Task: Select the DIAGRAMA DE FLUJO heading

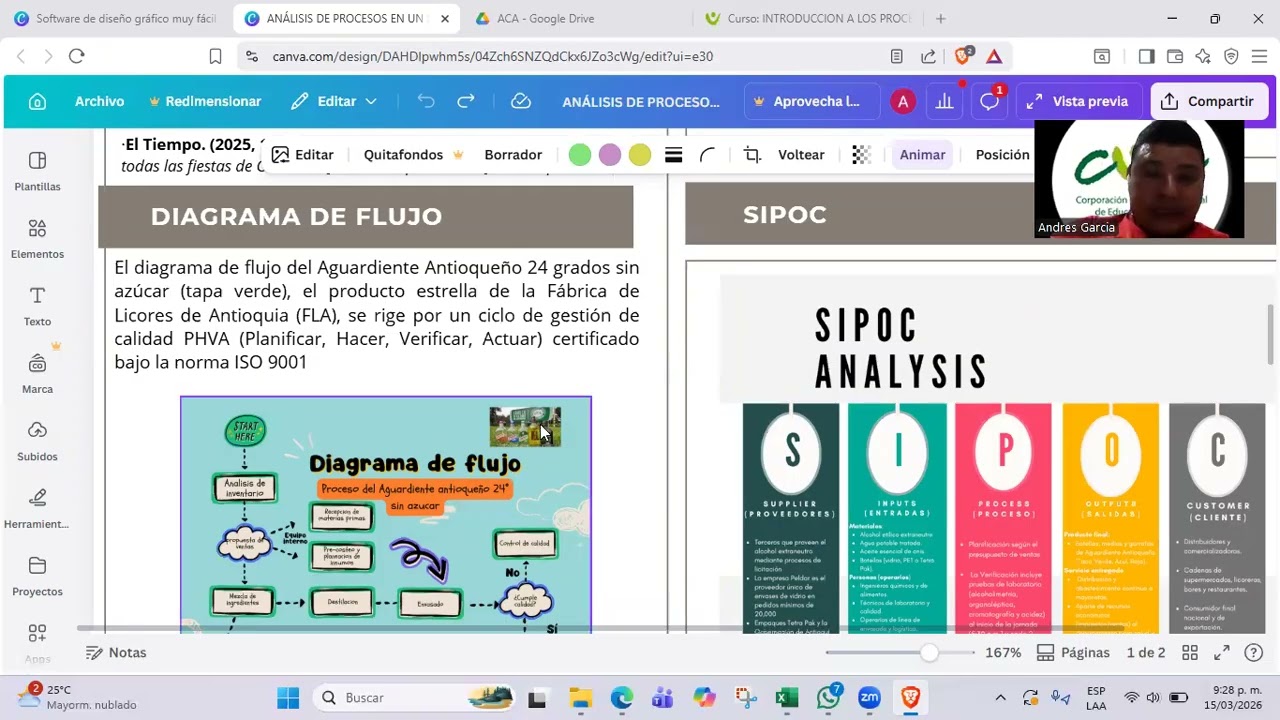Action: click(x=296, y=216)
